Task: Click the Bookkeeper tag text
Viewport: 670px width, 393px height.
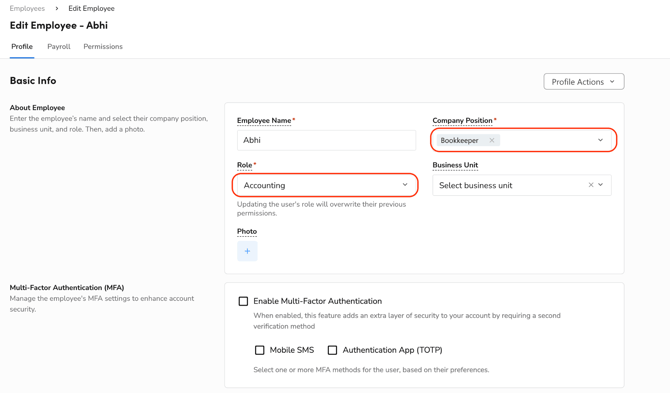Action: [x=459, y=140]
